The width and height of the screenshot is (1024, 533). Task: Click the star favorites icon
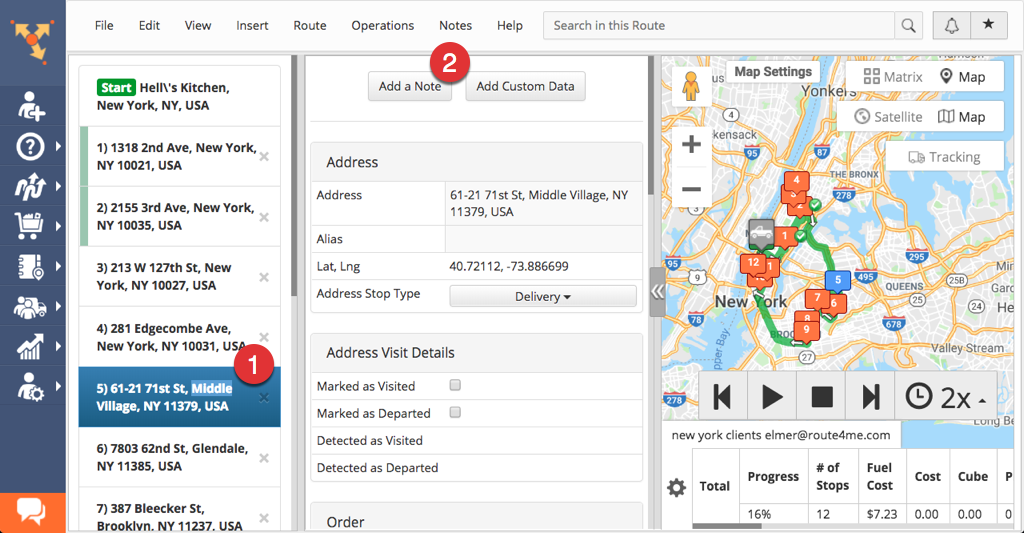pyautogui.click(x=989, y=25)
